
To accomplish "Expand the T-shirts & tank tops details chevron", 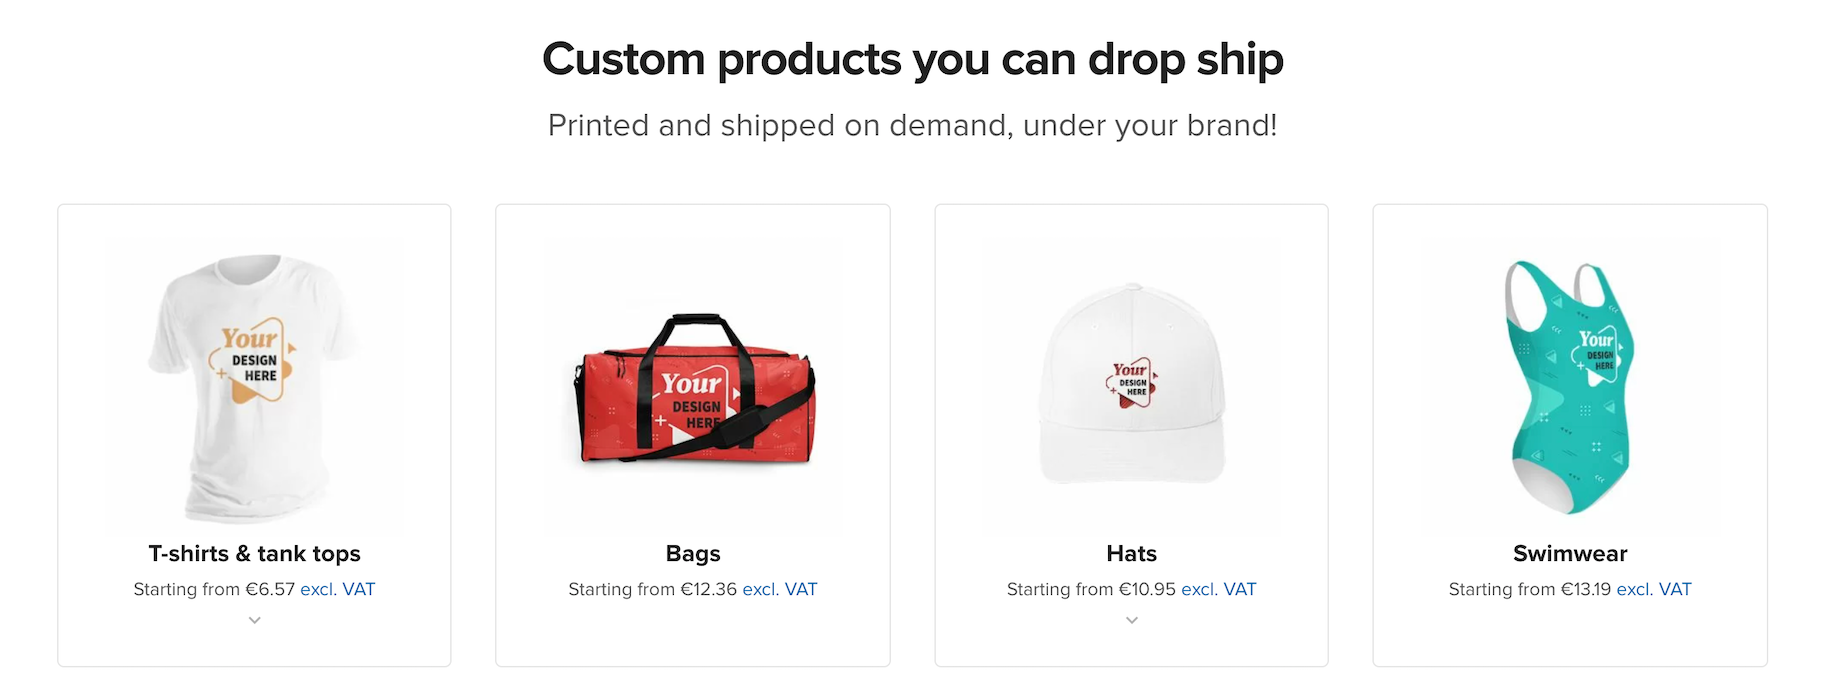I will 254,620.
